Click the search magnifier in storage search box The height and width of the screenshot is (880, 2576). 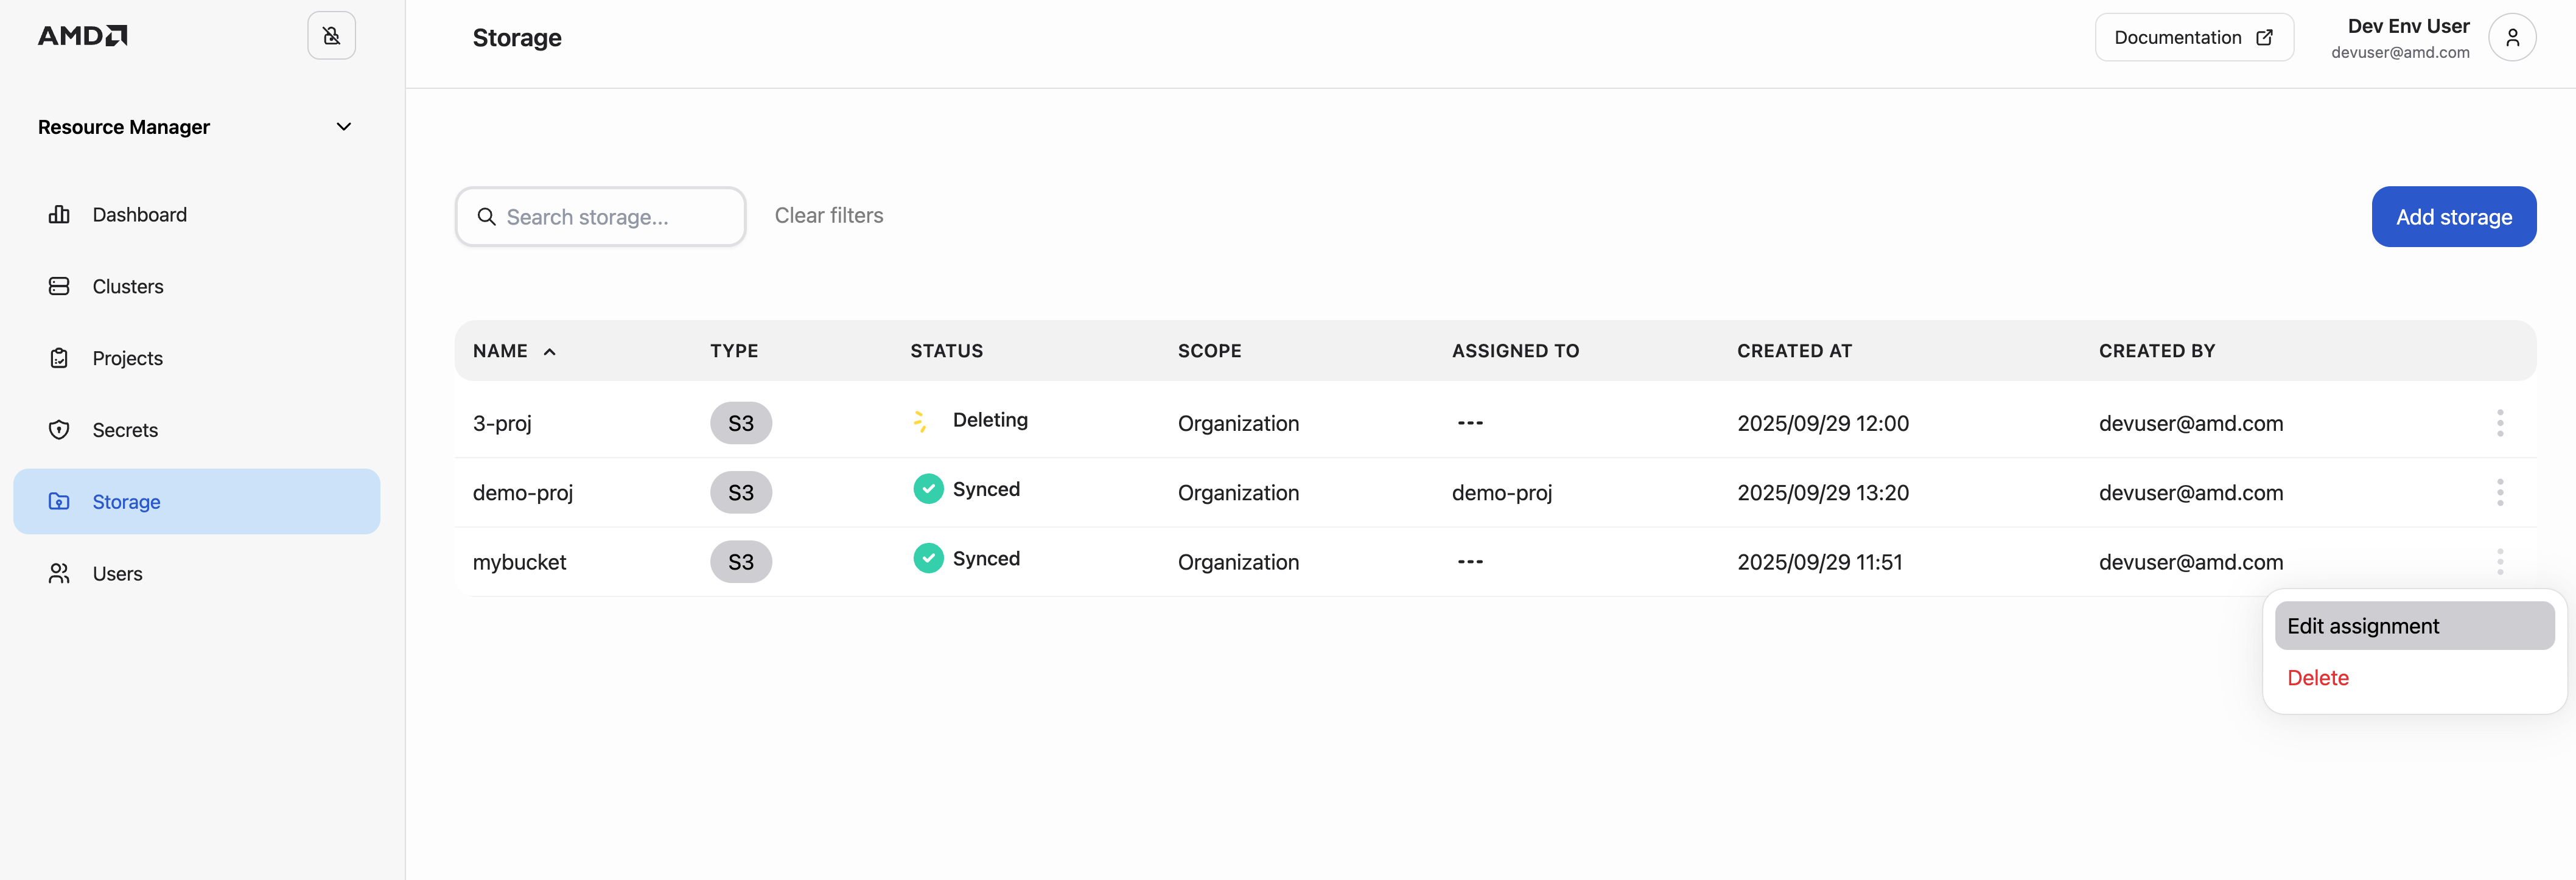487,216
